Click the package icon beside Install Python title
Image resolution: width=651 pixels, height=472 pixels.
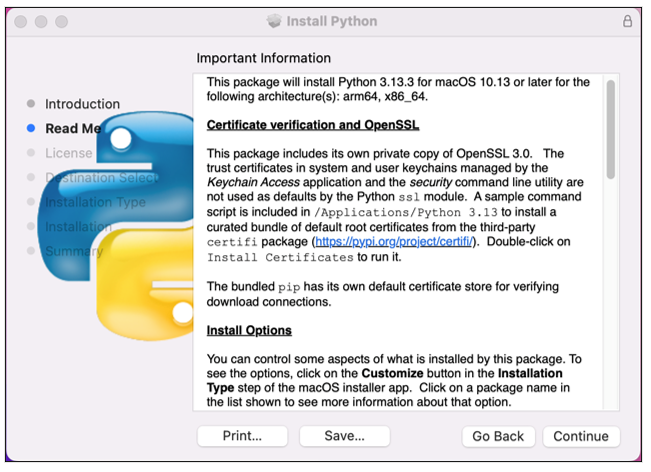click(274, 21)
